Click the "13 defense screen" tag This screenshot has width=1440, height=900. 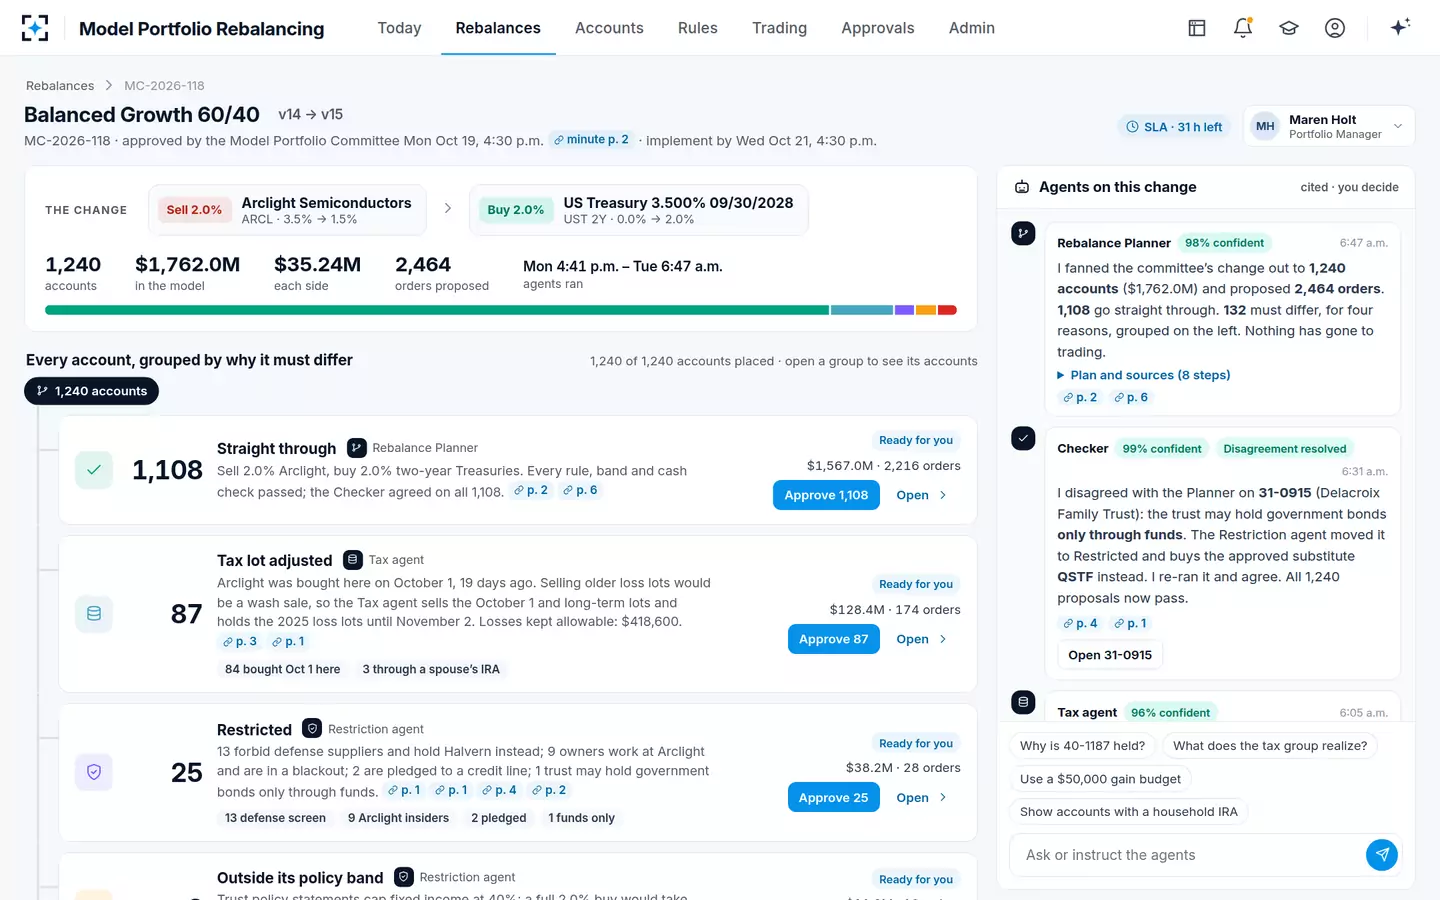click(275, 818)
